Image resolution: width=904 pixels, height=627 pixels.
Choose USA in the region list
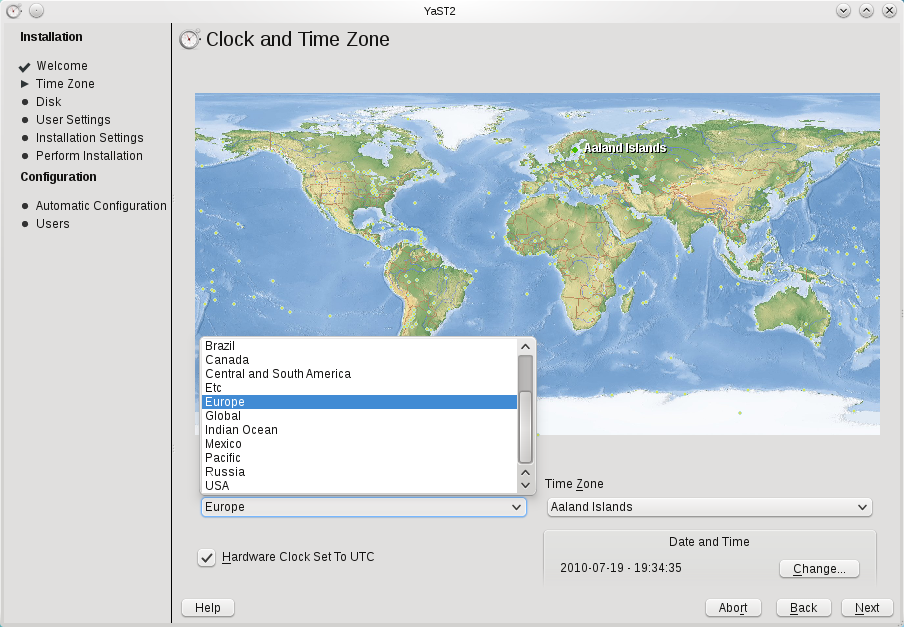(x=217, y=486)
